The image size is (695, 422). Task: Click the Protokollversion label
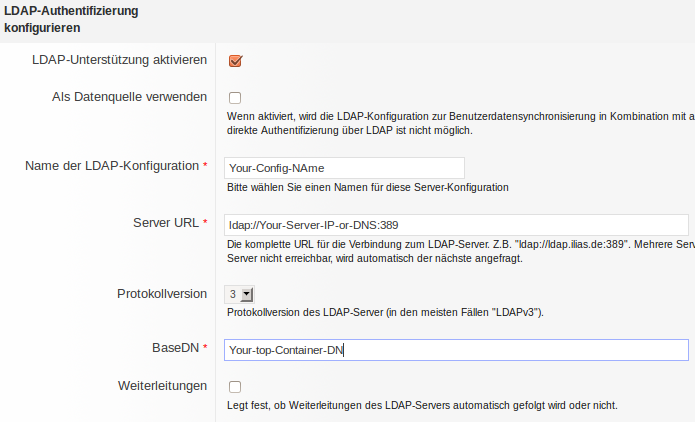pos(162,294)
